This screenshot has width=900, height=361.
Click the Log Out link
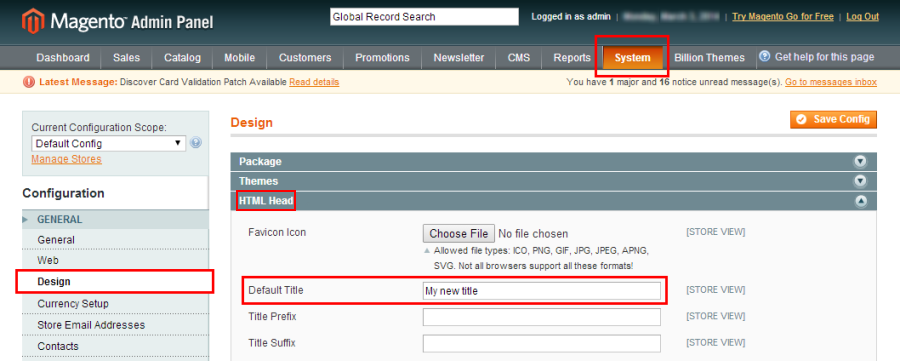click(863, 17)
